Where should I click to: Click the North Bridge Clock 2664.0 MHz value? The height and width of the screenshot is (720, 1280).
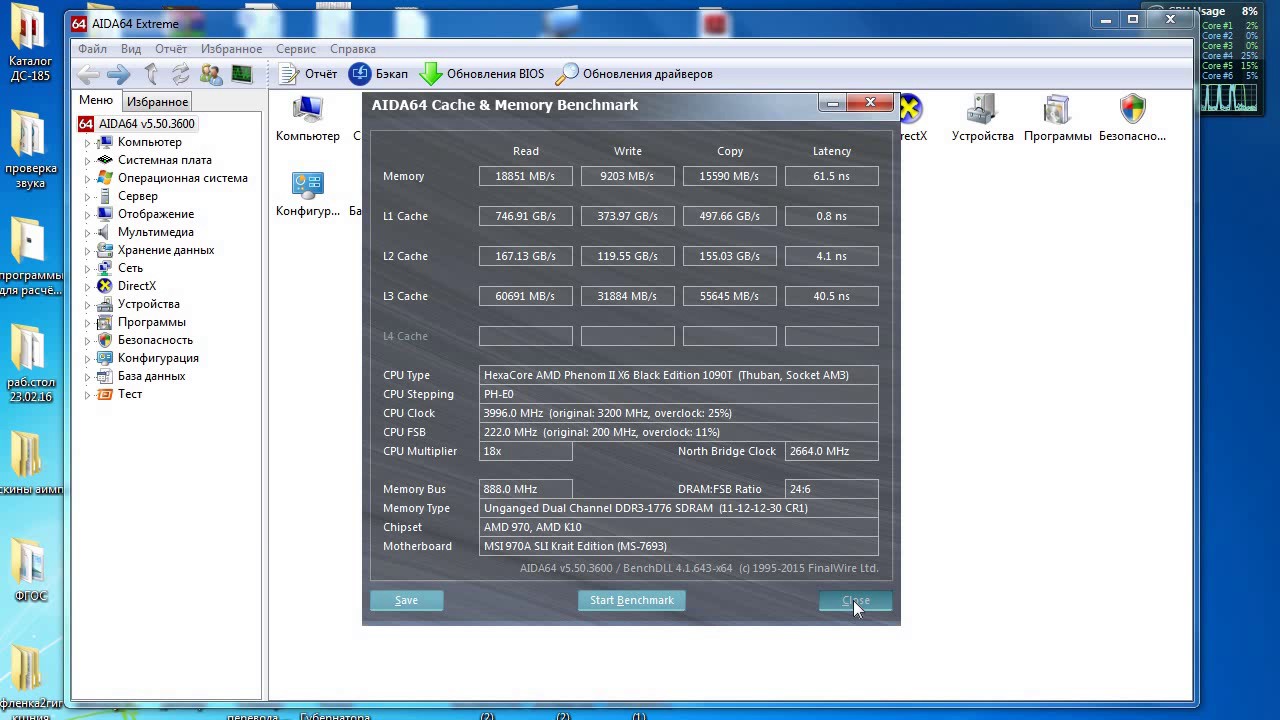pos(832,451)
